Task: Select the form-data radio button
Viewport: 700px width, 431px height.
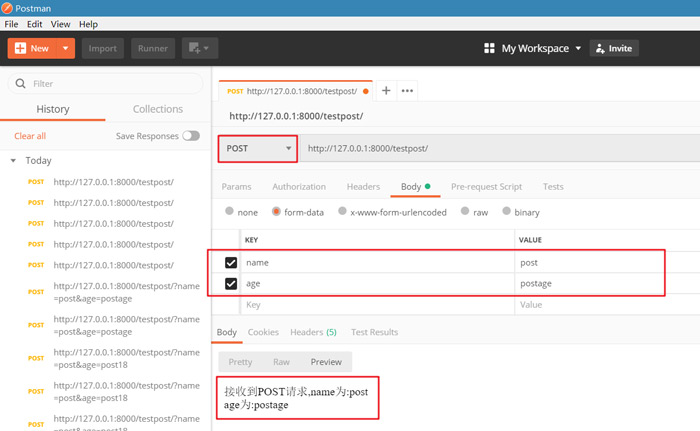Action: pyautogui.click(x=276, y=211)
